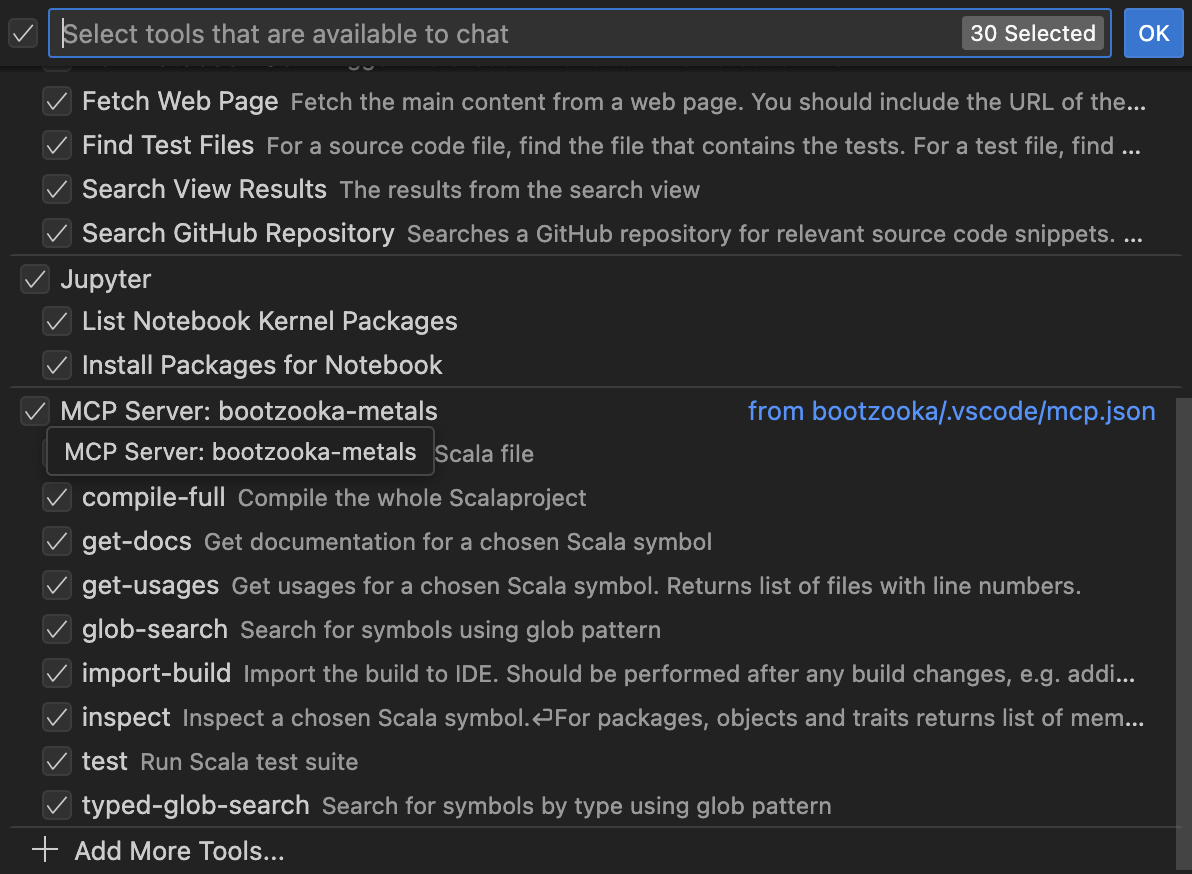Image resolution: width=1192 pixels, height=874 pixels.
Task: Toggle the Jupyter group checkbox
Action: (x=35, y=279)
